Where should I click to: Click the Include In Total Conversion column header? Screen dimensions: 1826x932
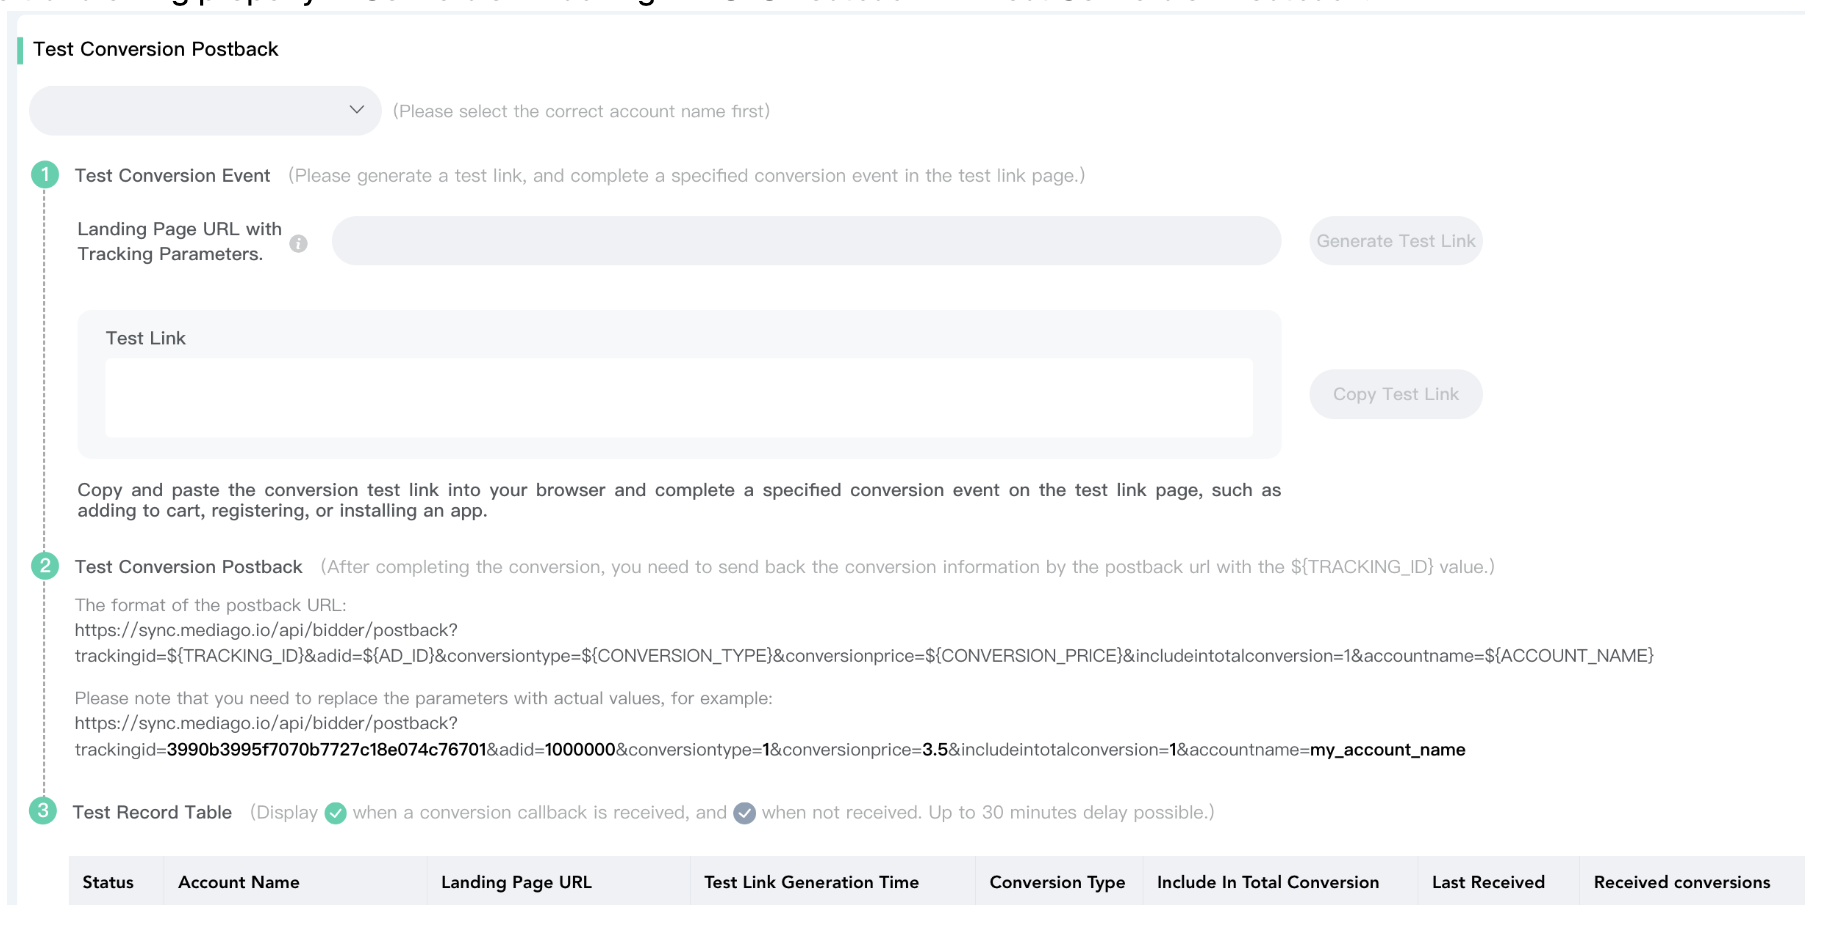pos(1268,882)
